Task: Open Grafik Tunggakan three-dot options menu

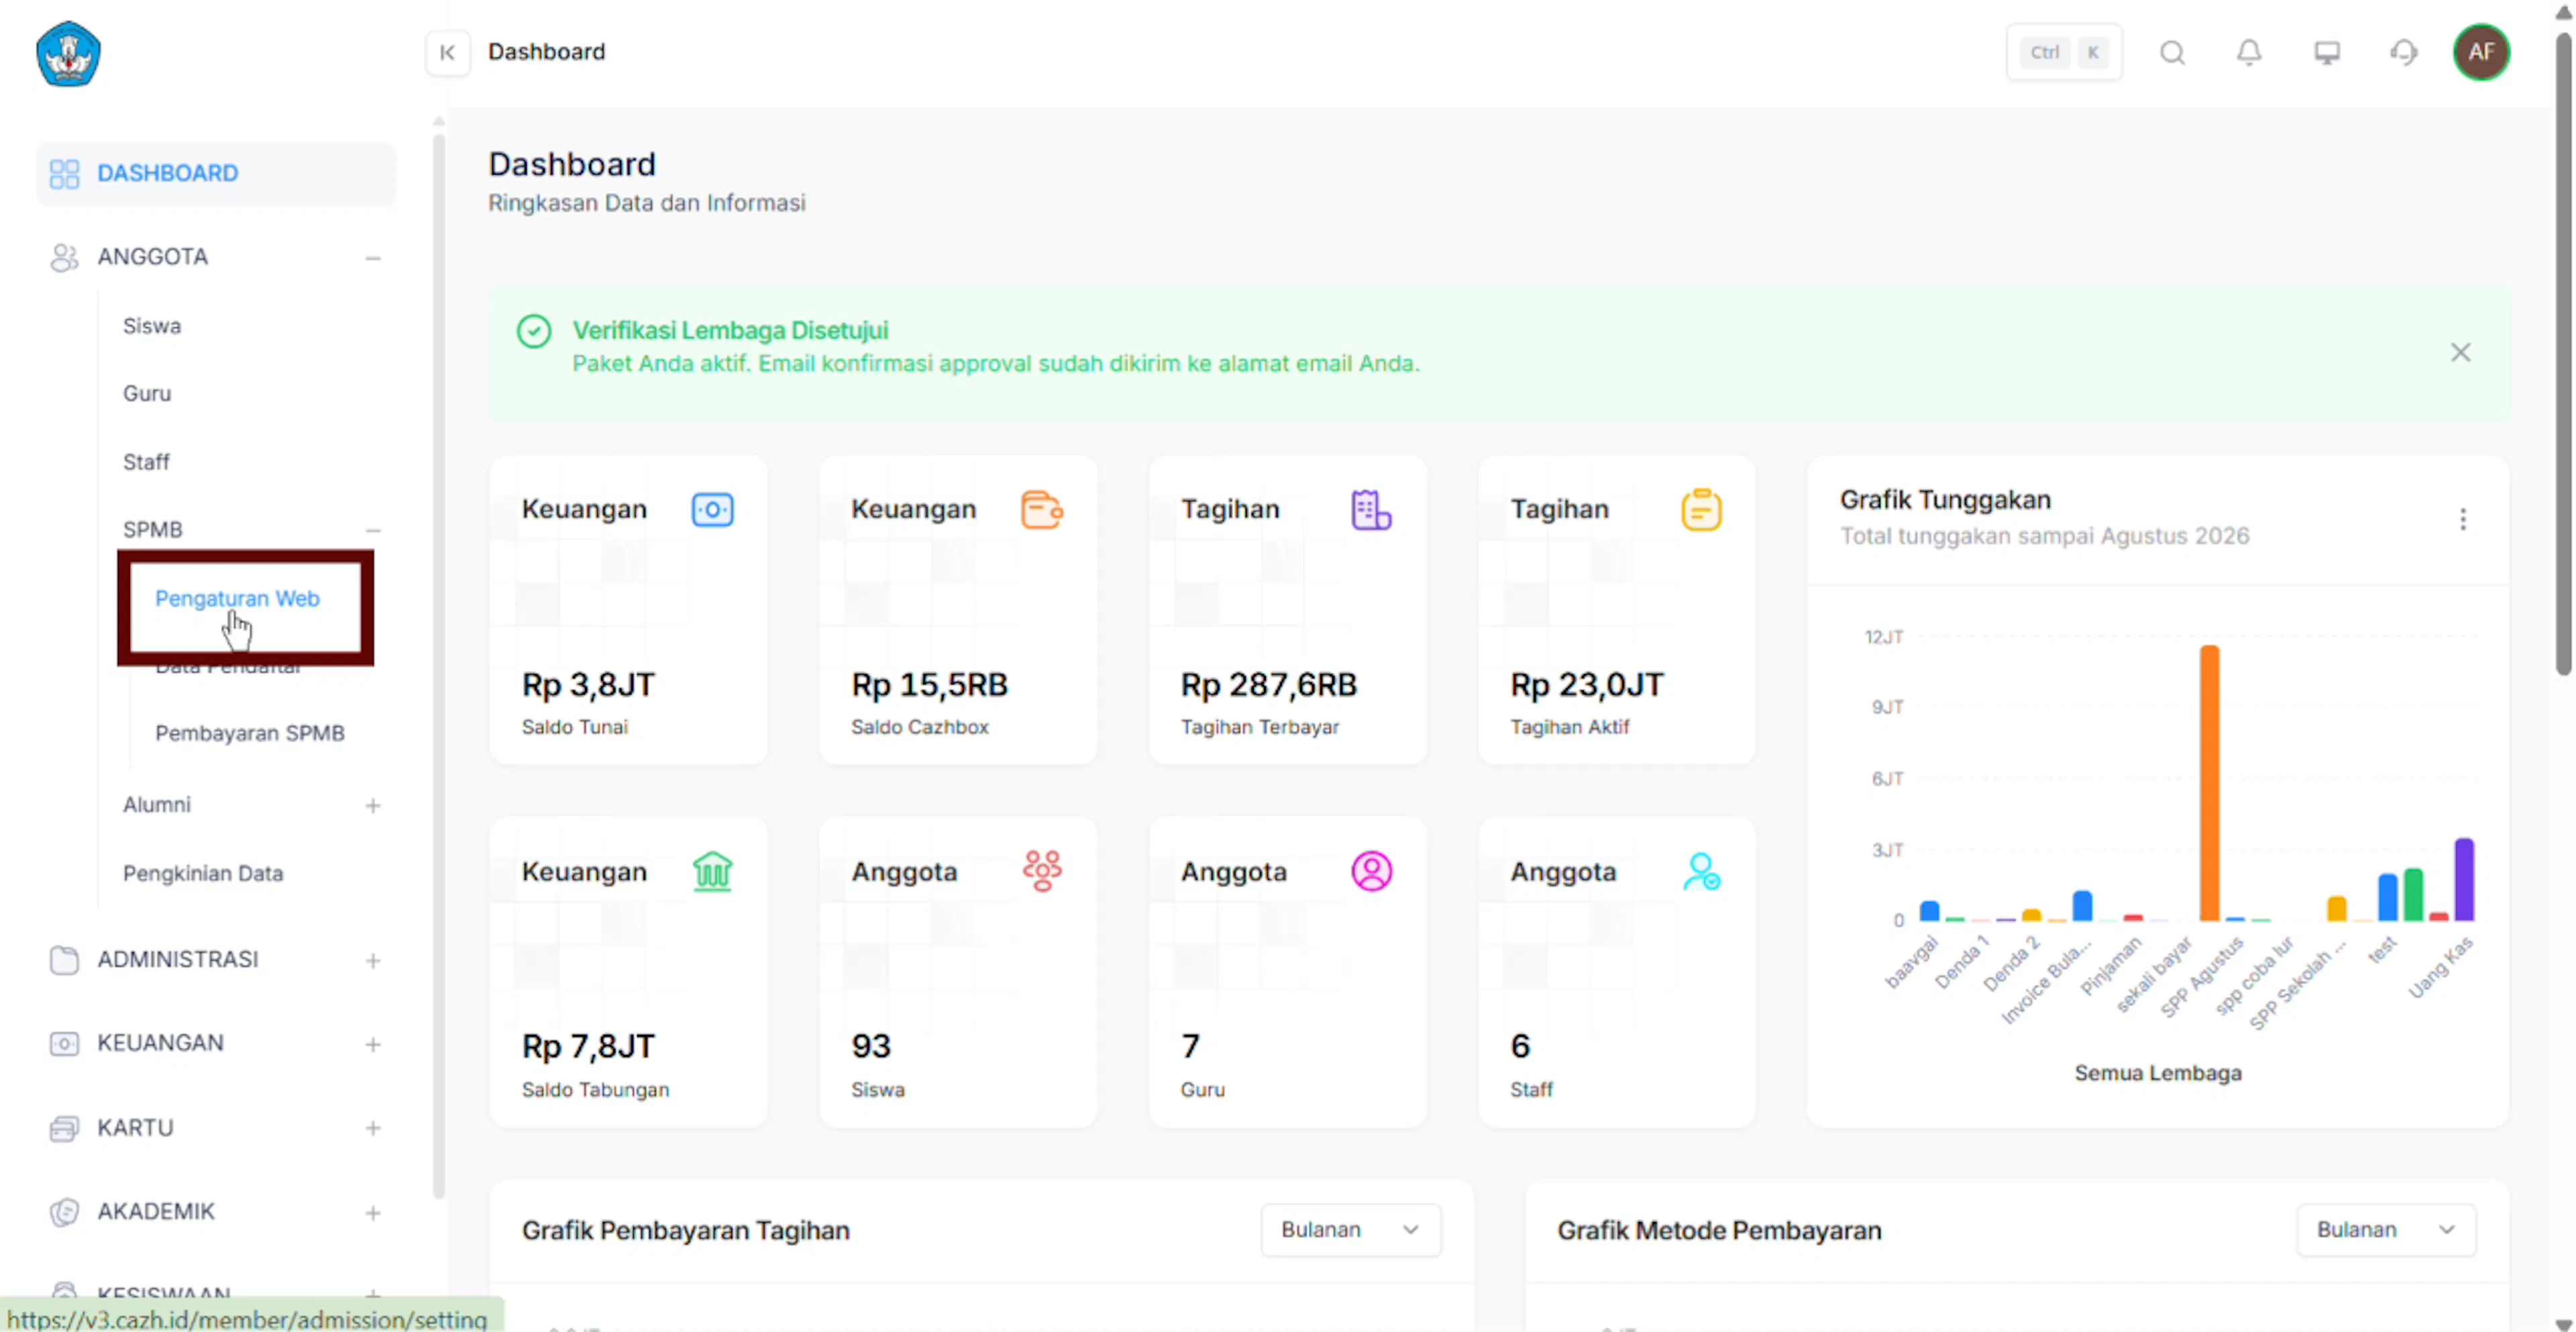Action: tap(2463, 519)
